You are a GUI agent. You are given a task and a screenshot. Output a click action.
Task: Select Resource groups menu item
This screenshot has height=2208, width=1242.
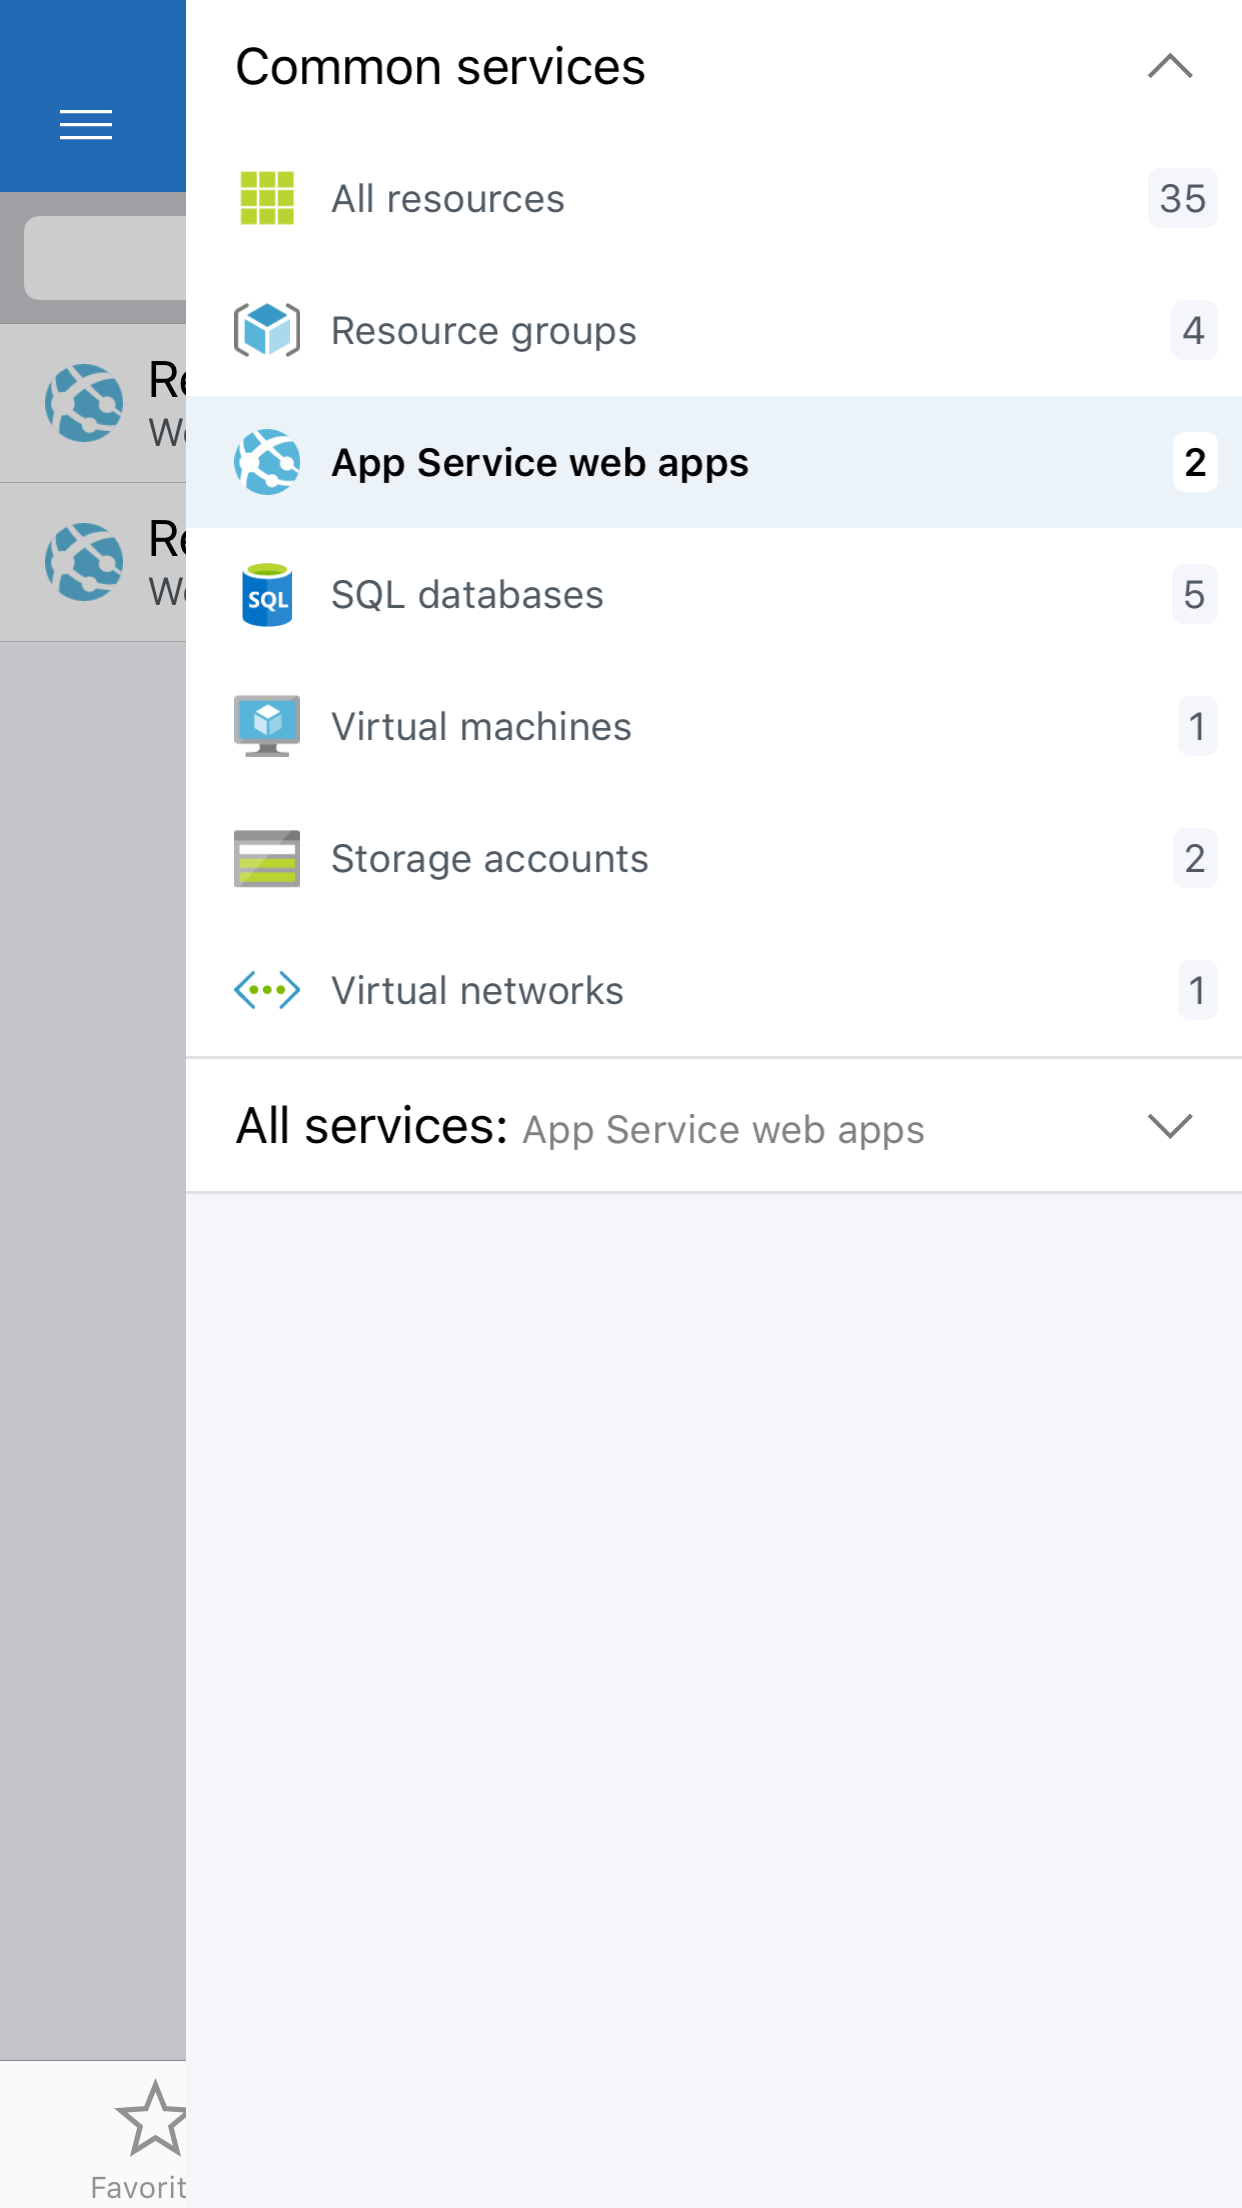(x=714, y=330)
